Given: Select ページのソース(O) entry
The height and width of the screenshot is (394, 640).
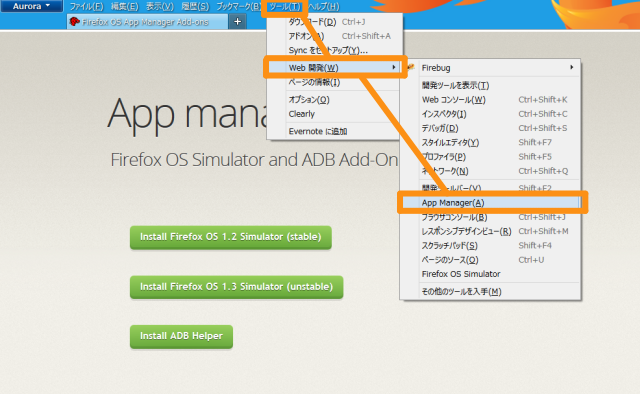Looking at the screenshot, I should (x=491, y=260).
